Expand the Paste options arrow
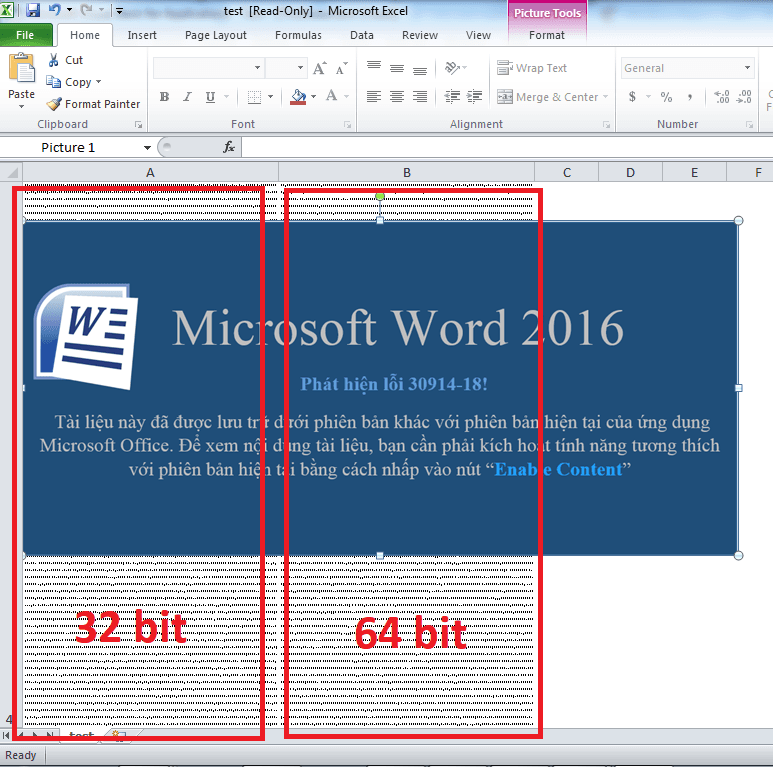 click(x=21, y=106)
